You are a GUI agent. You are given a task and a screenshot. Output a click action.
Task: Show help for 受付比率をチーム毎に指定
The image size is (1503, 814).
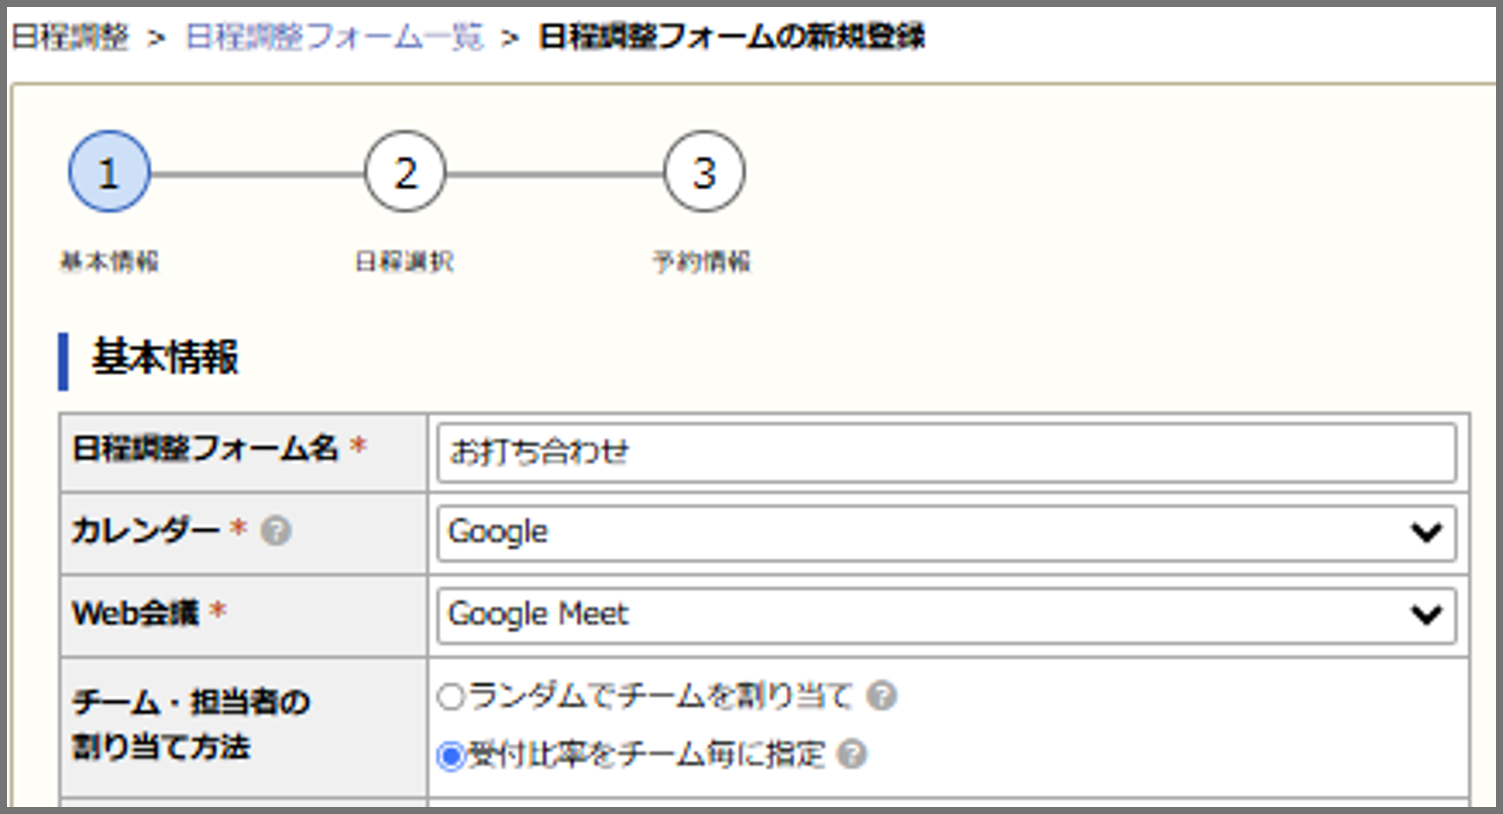tap(851, 753)
